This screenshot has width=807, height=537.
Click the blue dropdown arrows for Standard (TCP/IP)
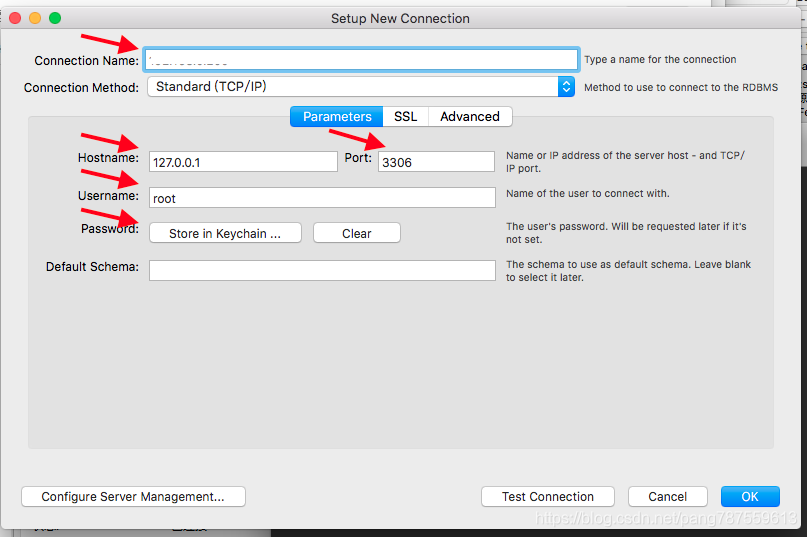click(x=566, y=86)
